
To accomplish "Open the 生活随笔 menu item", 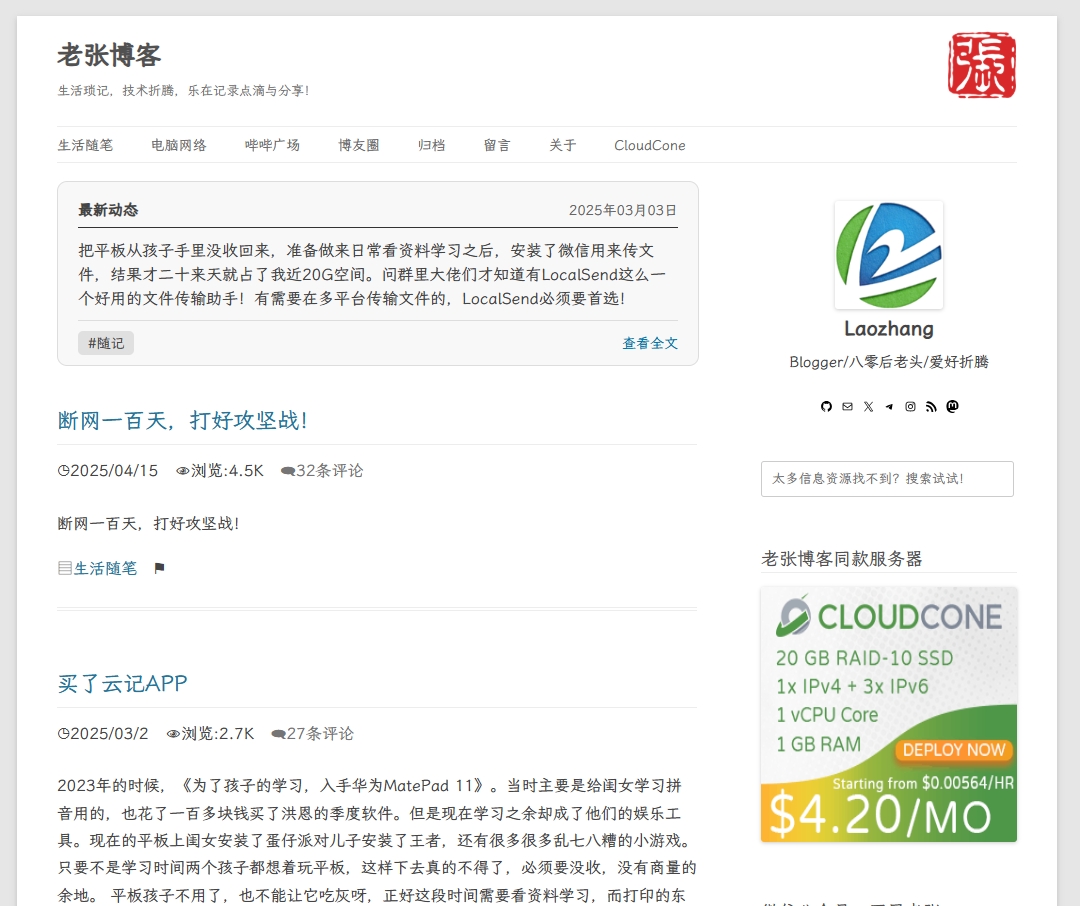I will pyautogui.click(x=85, y=145).
